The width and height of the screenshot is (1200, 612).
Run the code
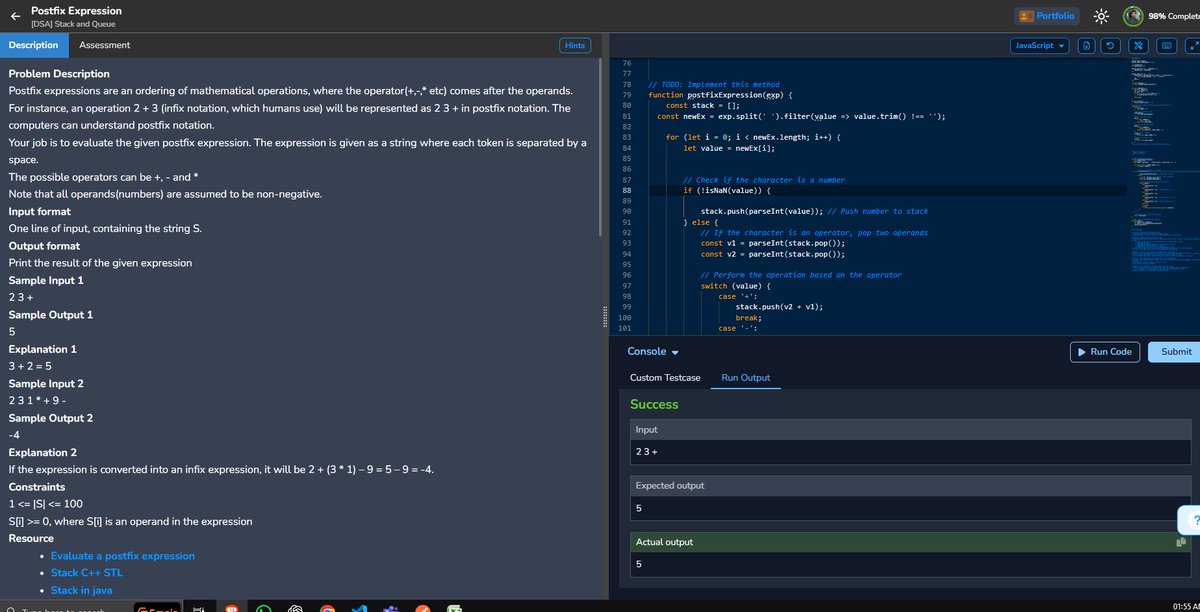(1105, 352)
